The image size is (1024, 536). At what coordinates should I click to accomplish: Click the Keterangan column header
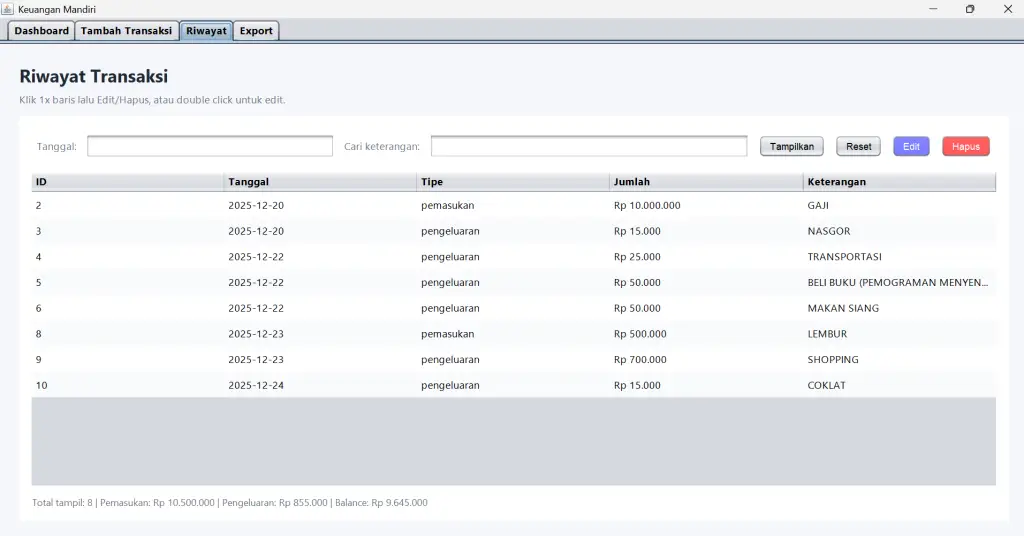pyautogui.click(x=899, y=182)
